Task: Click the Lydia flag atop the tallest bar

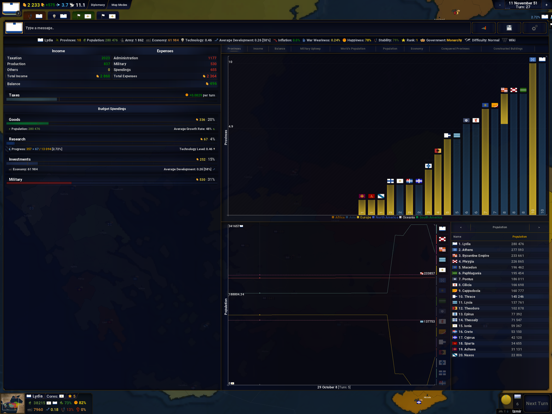Action: click(542, 59)
